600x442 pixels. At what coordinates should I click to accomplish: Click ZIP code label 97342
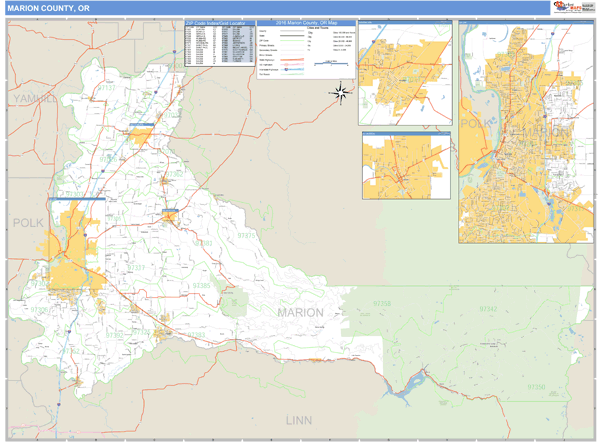488,308
